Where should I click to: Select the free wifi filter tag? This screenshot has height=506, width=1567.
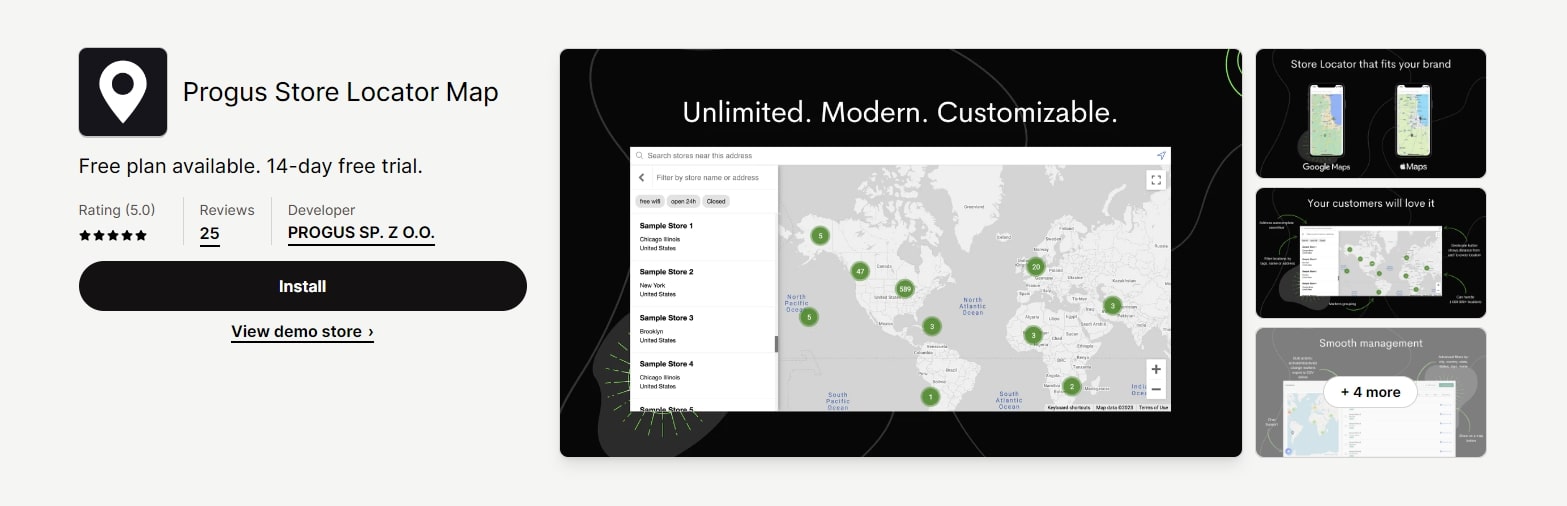click(x=650, y=201)
